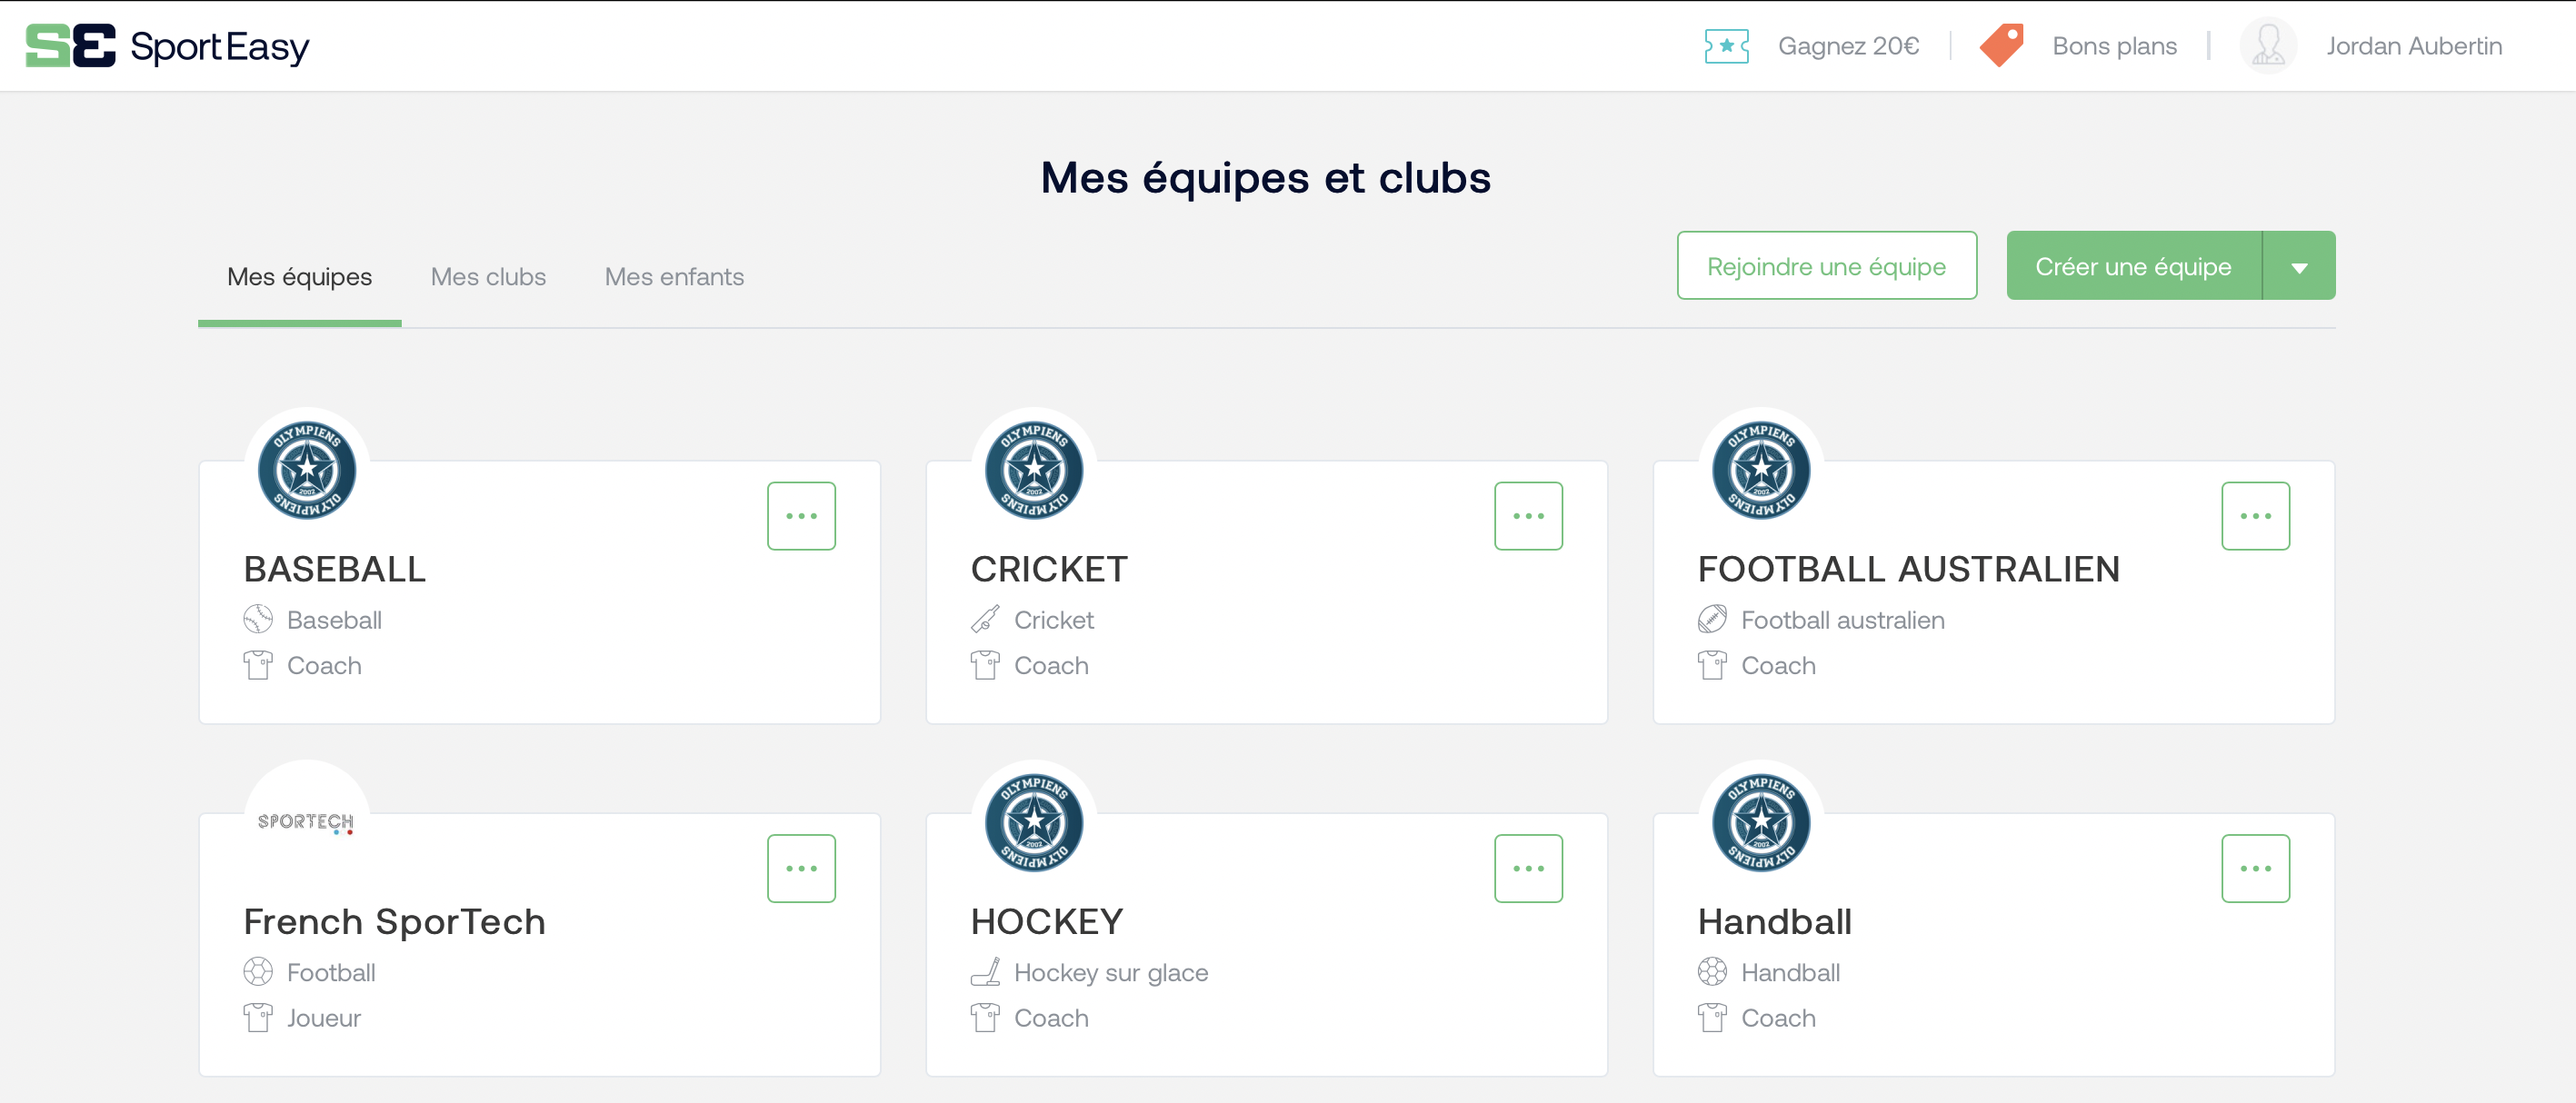Click the SPORTECH logo thumbnail
The image size is (2576, 1103).
[306, 822]
